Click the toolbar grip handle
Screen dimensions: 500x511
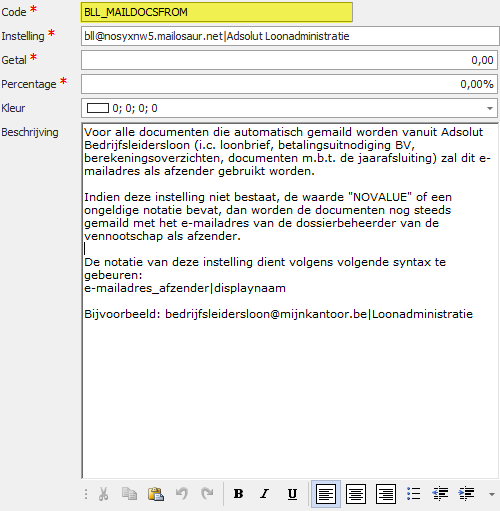(86, 494)
